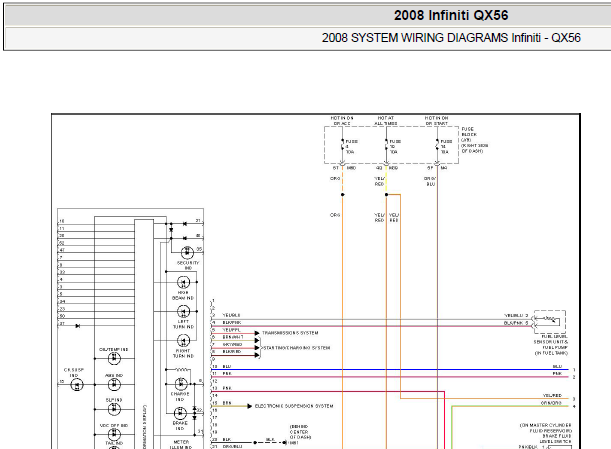611x449 pixels.
Task: Select the SLIP indicator lamp symbol
Action: coord(114,409)
